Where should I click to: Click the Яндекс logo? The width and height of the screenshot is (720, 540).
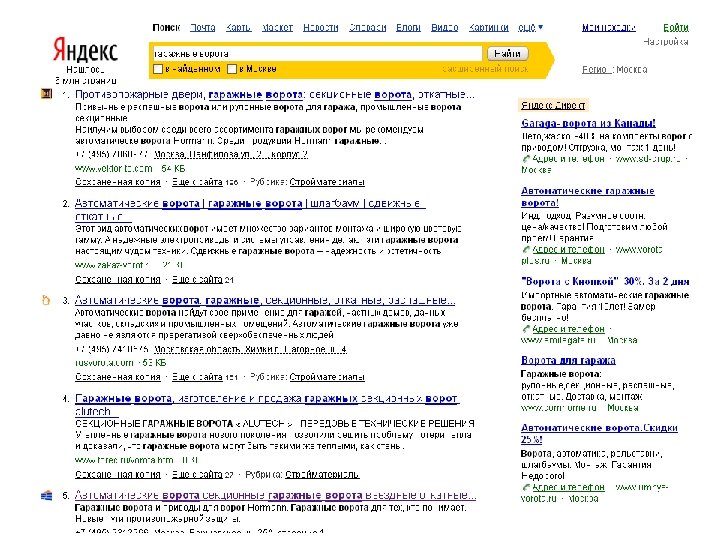pyautogui.click(x=85, y=50)
